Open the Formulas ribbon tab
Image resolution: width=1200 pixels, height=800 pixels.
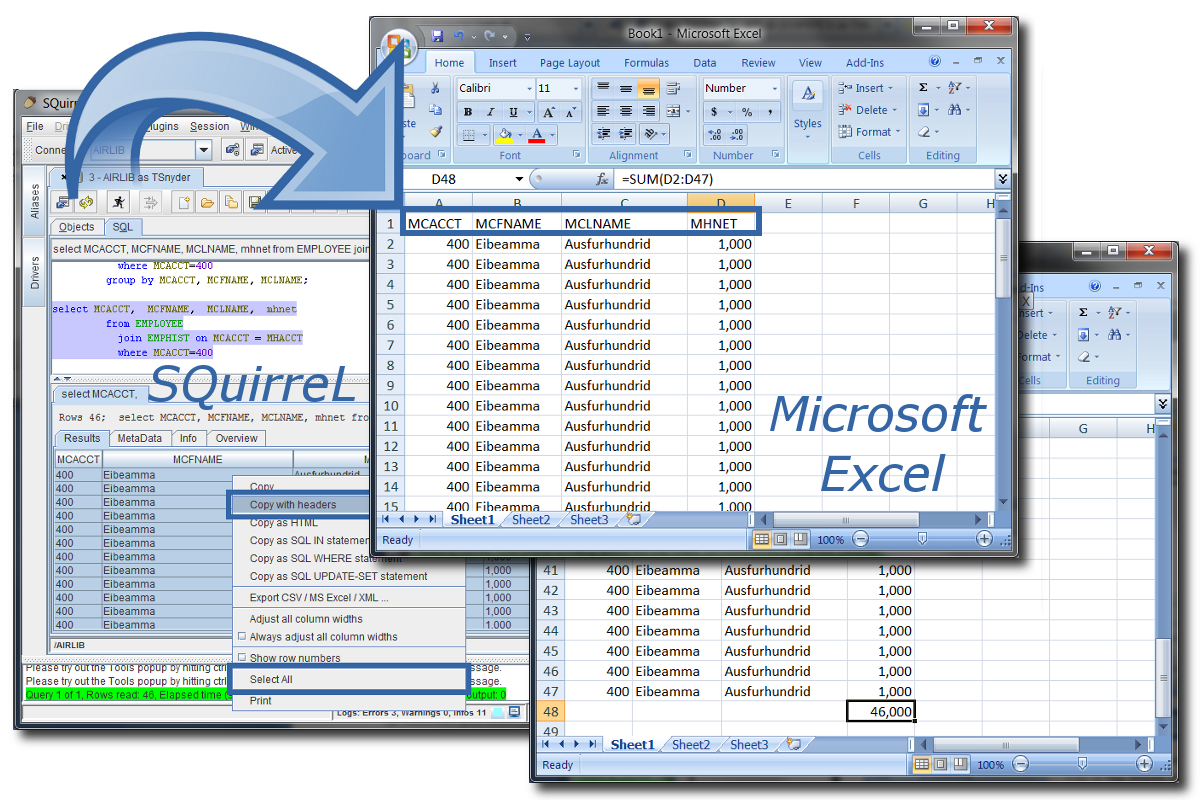tap(647, 62)
